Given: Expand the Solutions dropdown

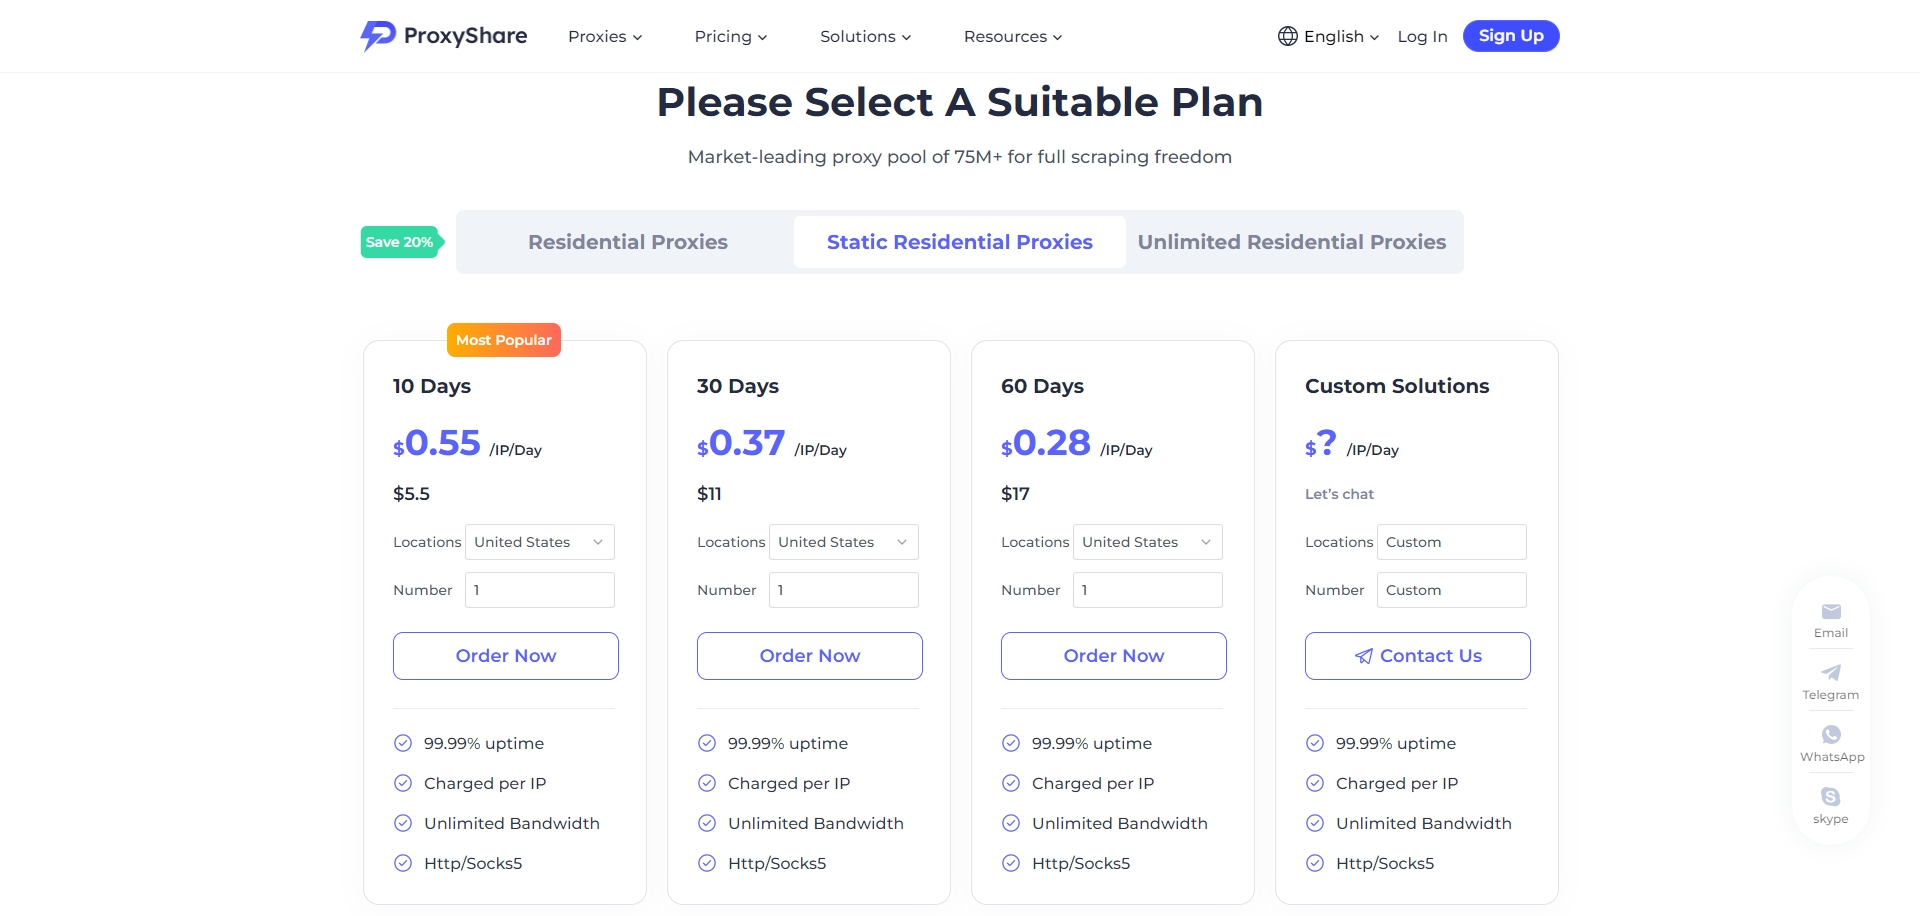Looking at the screenshot, I should coord(865,36).
